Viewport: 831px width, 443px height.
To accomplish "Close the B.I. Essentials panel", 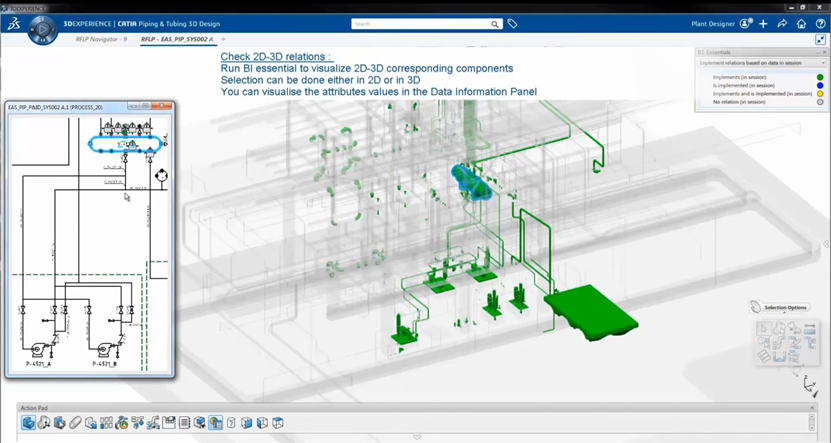I will click(x=824, y=52).
